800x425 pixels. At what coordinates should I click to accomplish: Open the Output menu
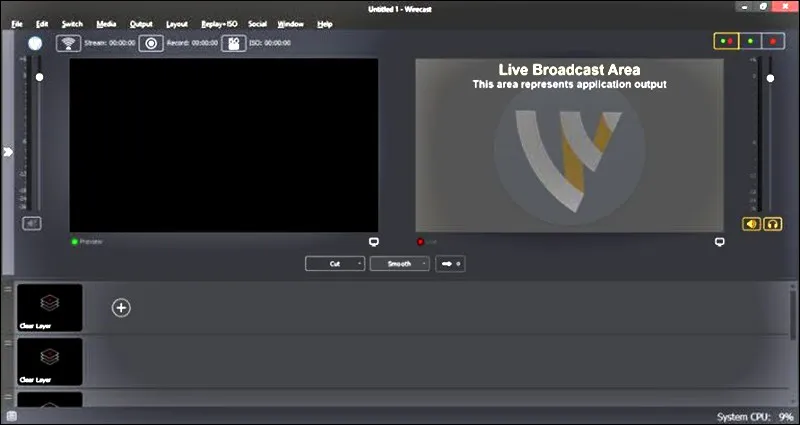click(x=141, y=24)
